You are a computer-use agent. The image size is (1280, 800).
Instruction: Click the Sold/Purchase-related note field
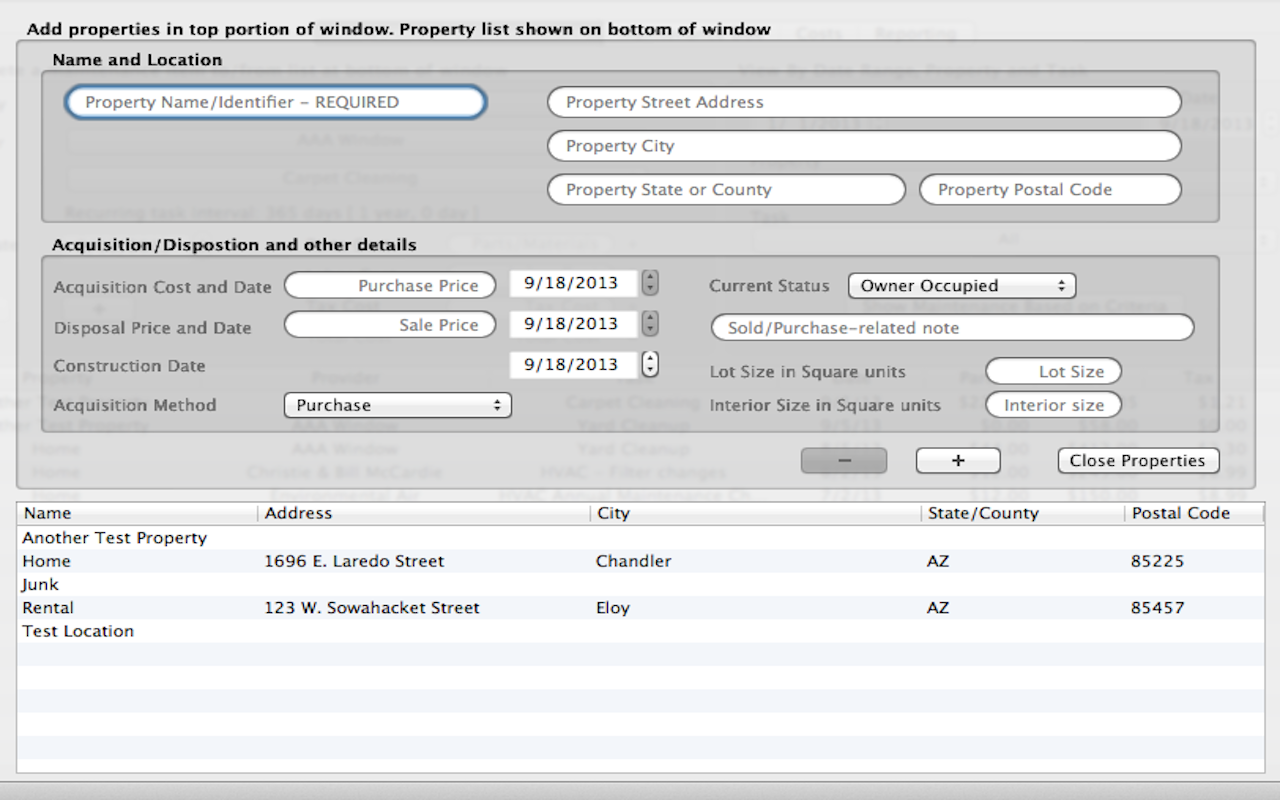[952, 328]
